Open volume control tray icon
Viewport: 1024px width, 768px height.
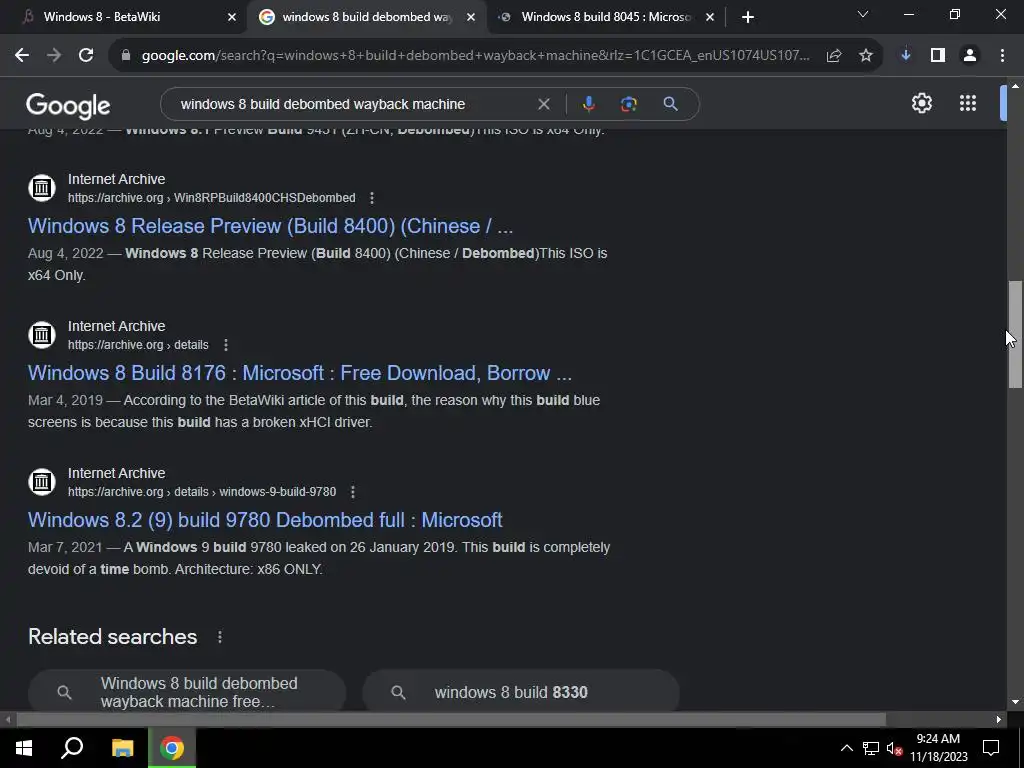coord(894,748)
